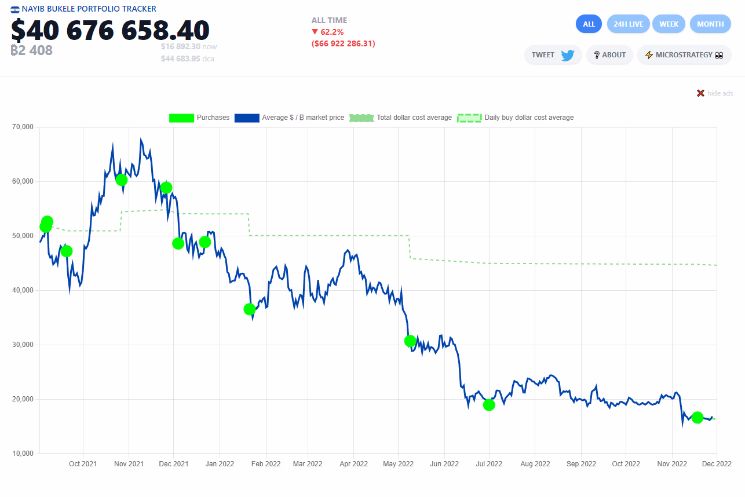Image resolution: width=745 pixels, height=497 pixels.
Task: Switch to the WEEK range
Action: (x=668, y=23)
